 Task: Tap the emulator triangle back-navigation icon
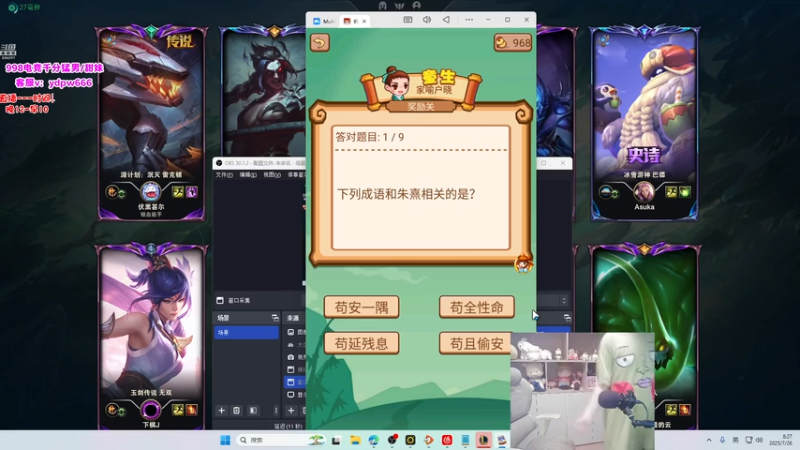446,20
